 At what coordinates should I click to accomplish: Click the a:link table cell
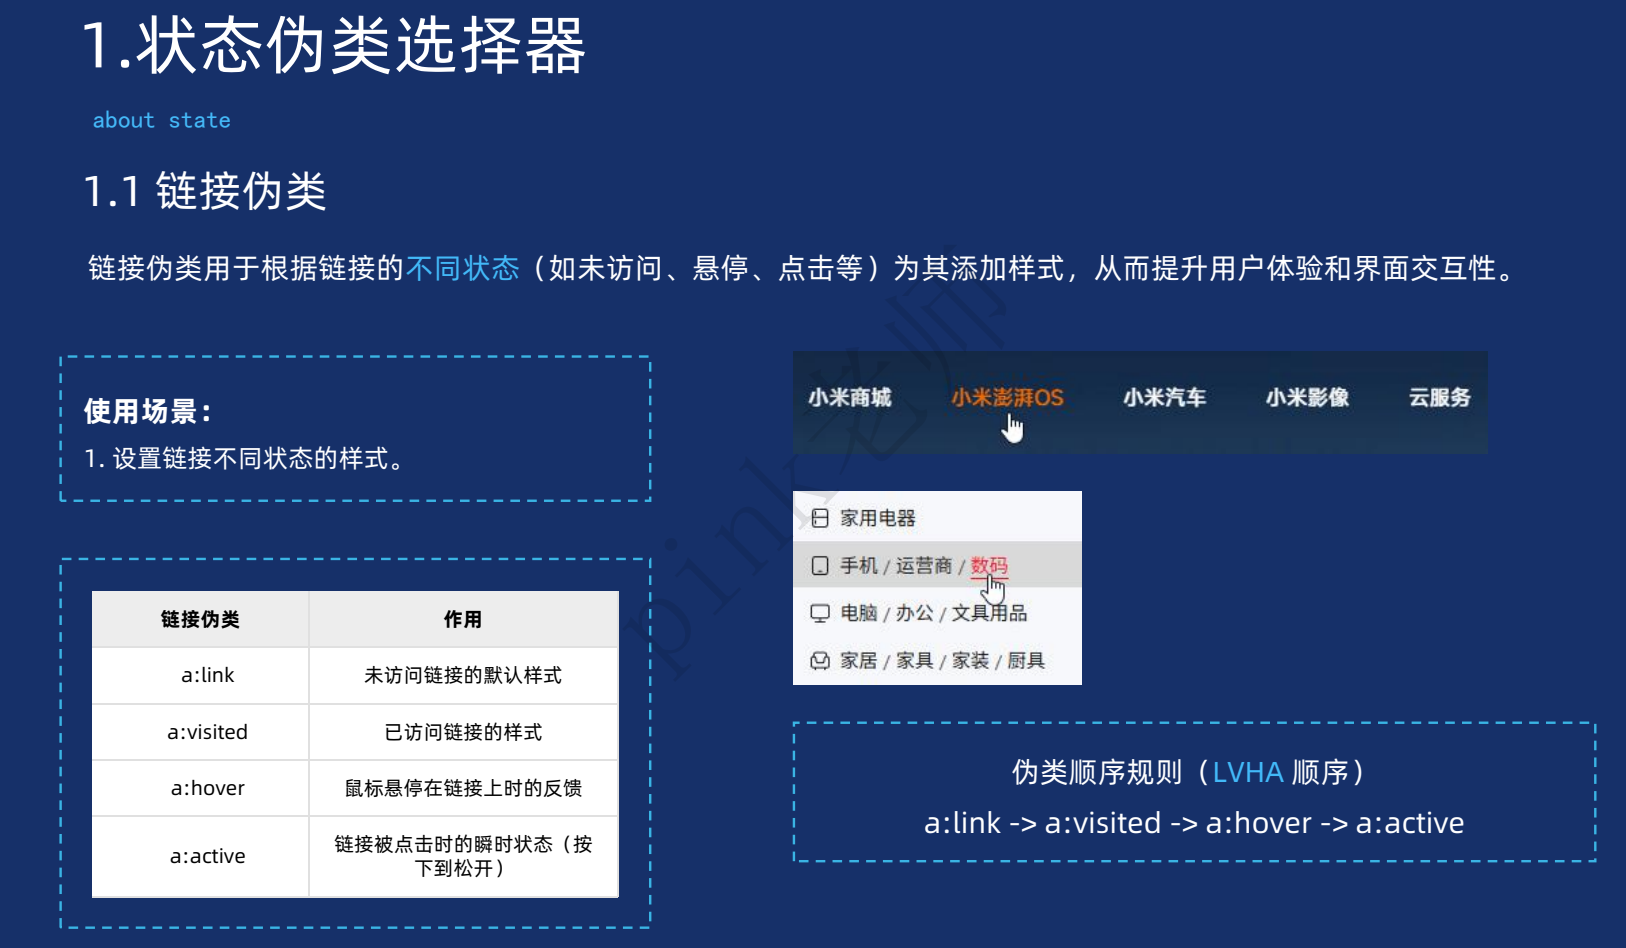pos(201,676)
